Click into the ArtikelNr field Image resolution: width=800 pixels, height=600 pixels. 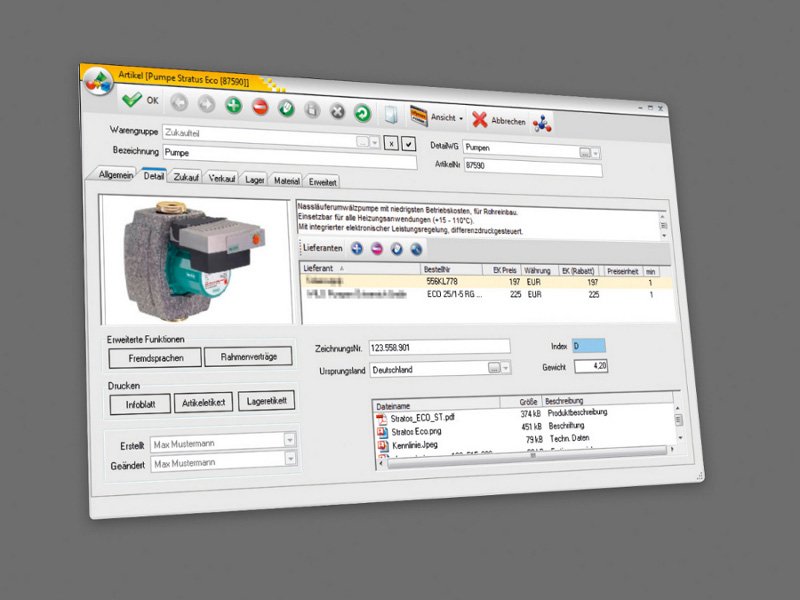[533, 168]
